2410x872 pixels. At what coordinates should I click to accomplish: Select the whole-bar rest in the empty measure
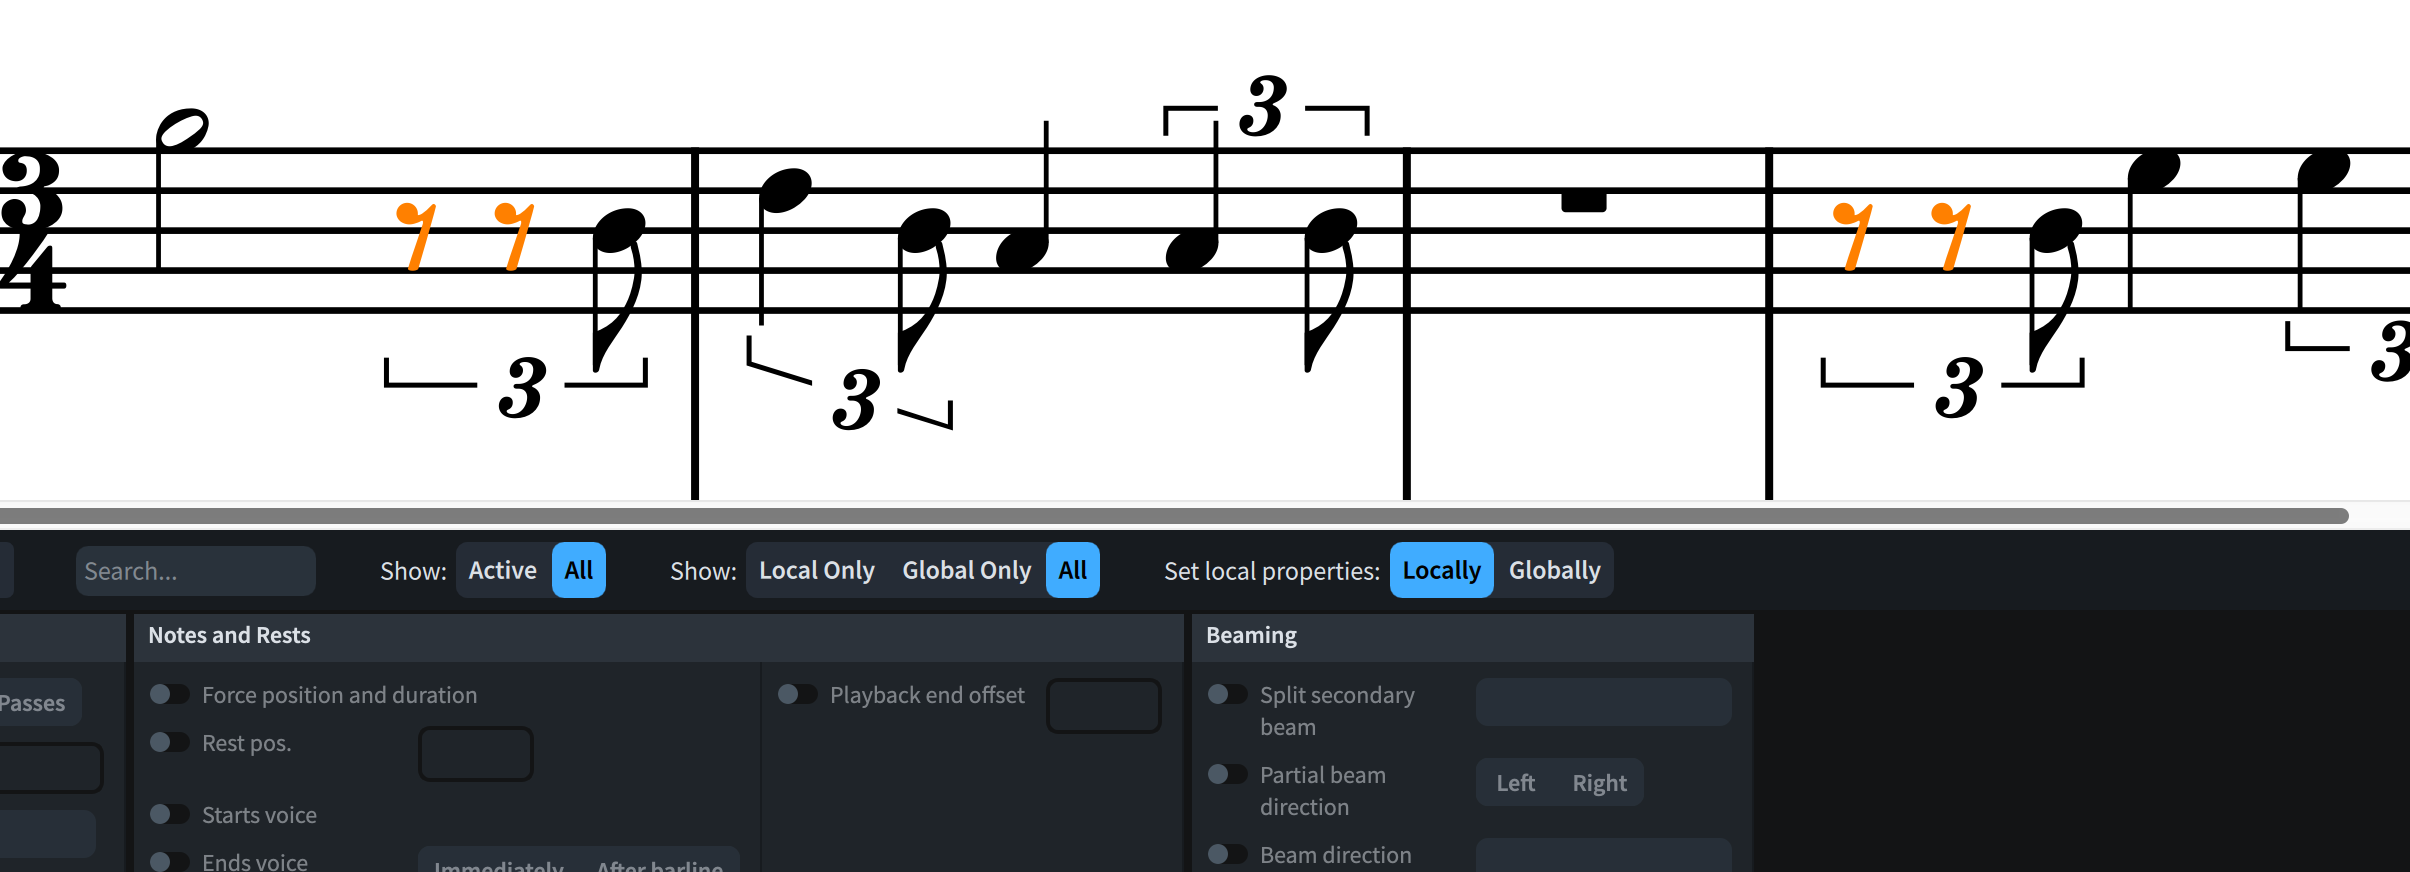click(x=1584, y=201)
